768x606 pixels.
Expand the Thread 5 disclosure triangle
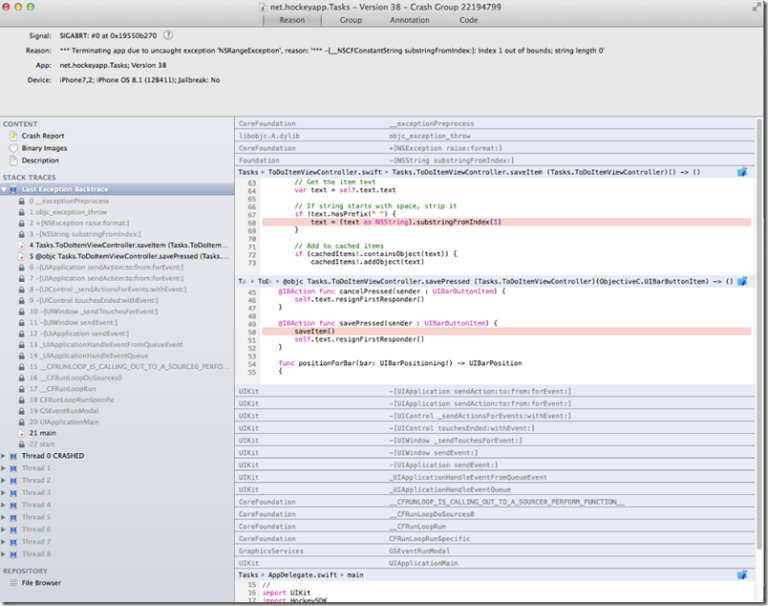(4, 517)
